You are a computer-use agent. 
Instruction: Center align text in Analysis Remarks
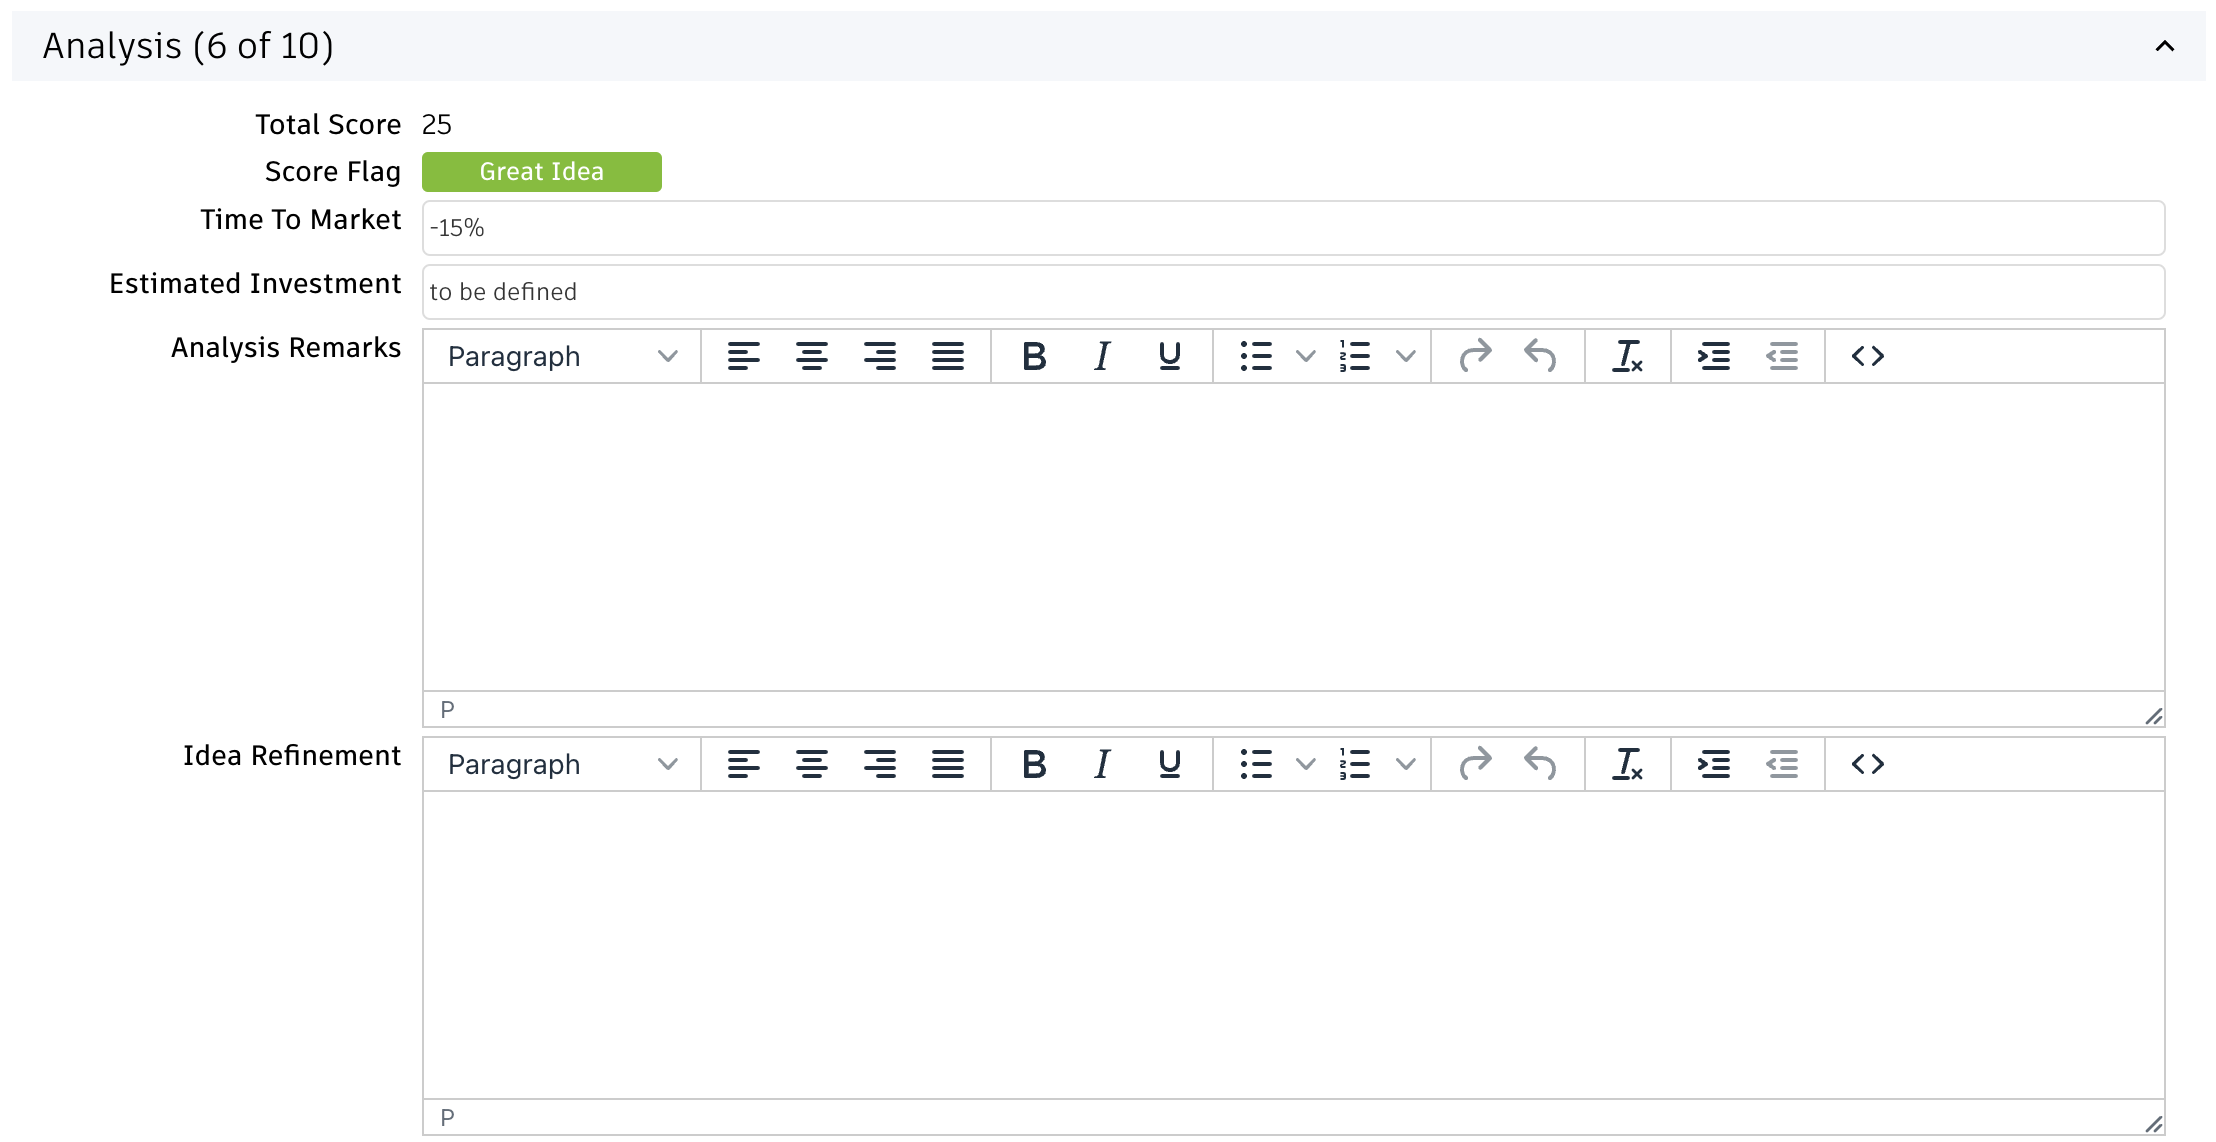811,356
